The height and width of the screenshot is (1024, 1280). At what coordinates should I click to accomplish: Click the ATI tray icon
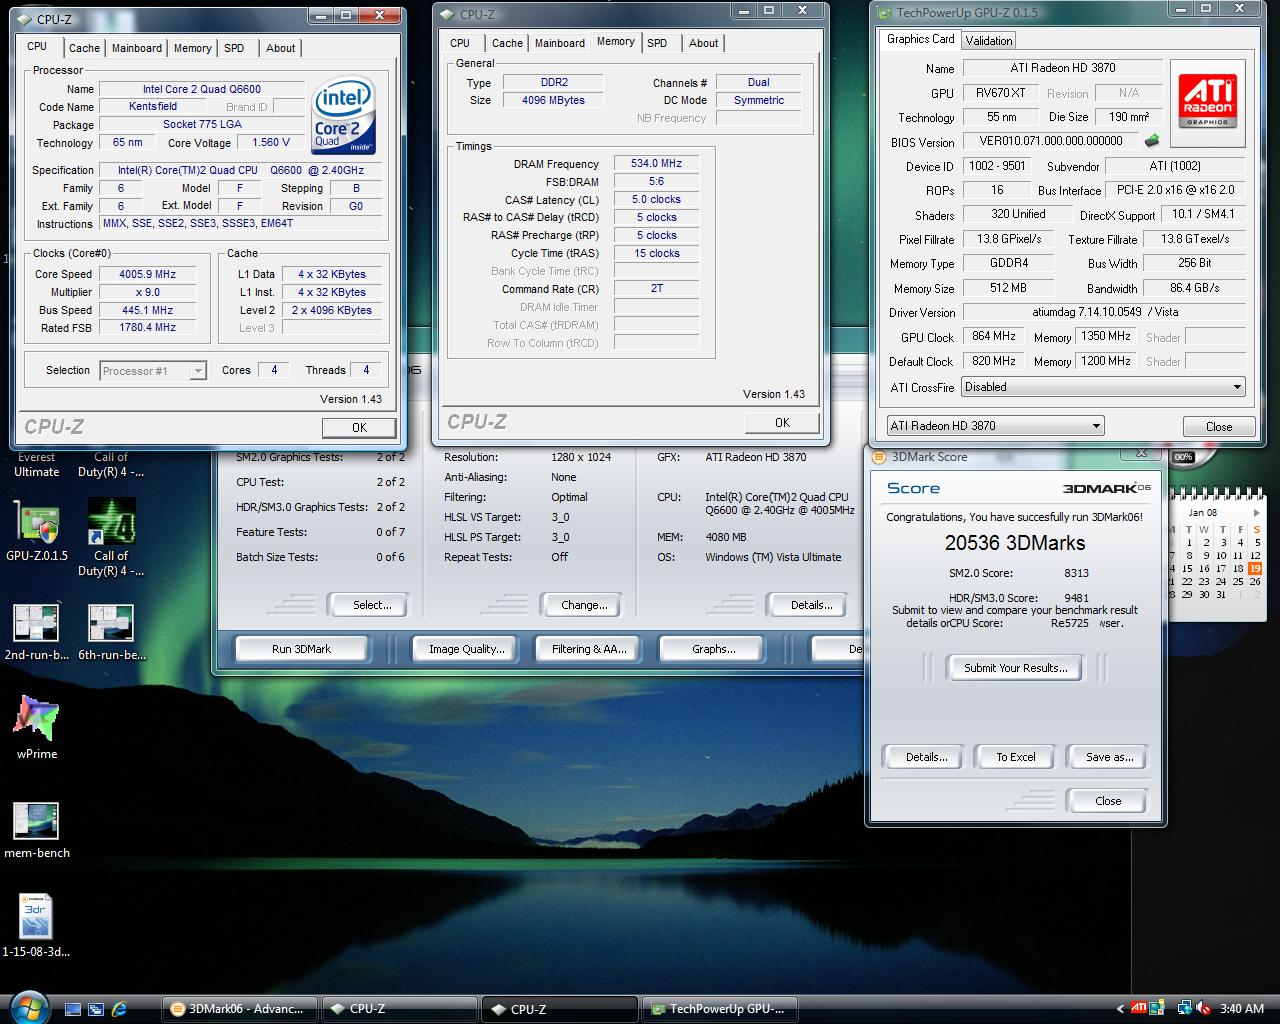pyautogui.click(x=1138, y=1008)
